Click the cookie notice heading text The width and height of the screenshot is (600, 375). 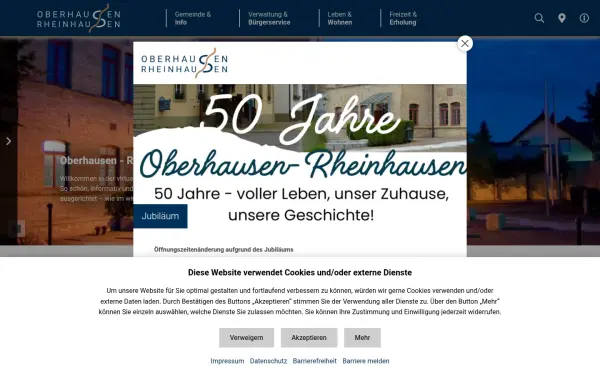[x=300, y=272]
